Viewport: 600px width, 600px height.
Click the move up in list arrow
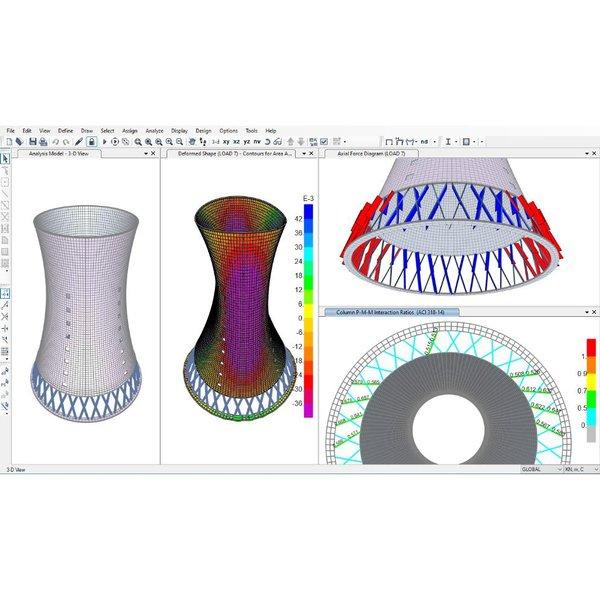pos(290,142)
